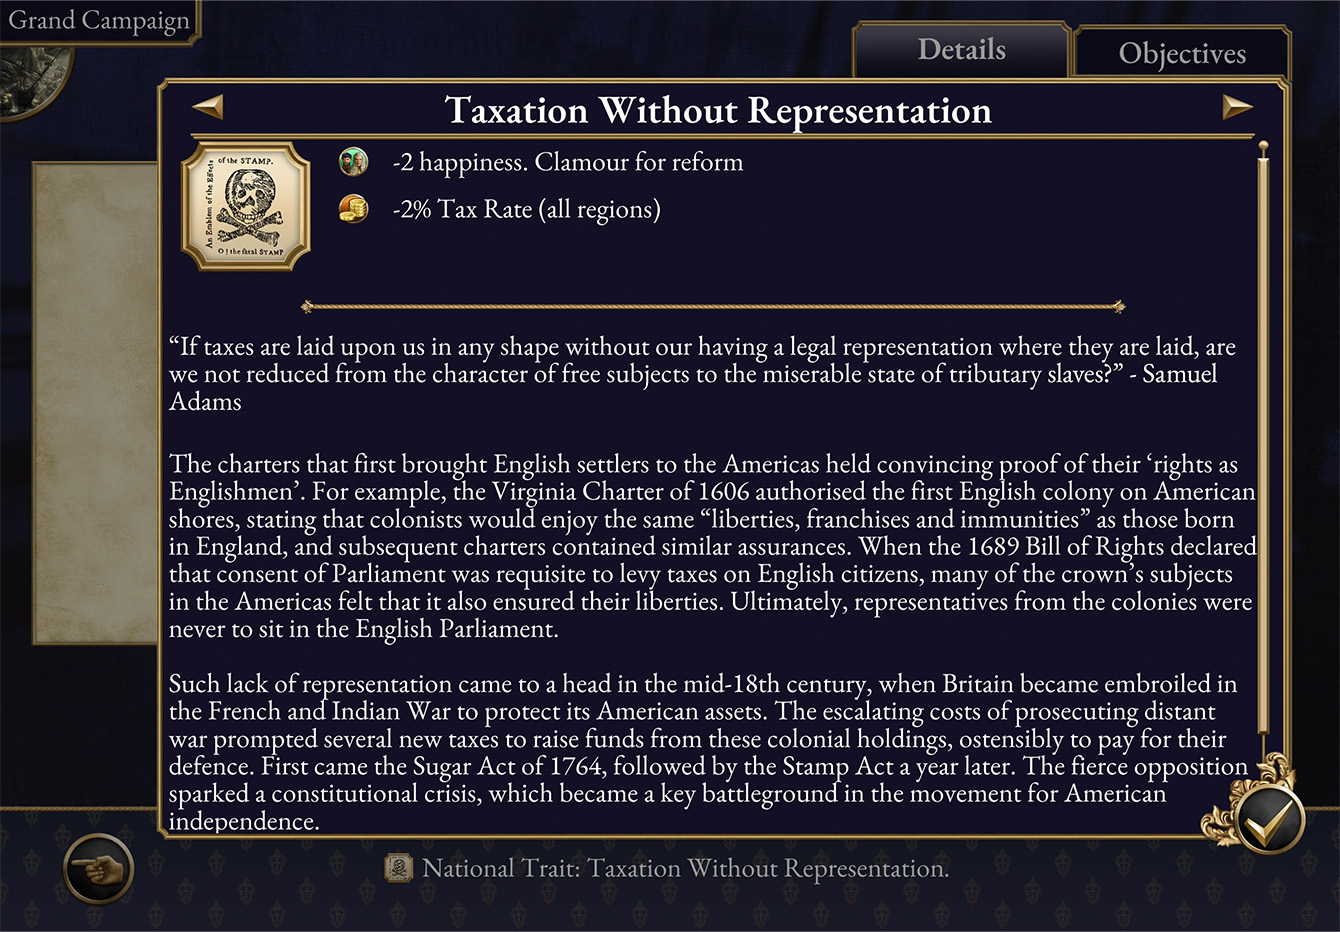Open the Details tab
The width and height of the screenshot is (1340, 932).
pos(961,50)
